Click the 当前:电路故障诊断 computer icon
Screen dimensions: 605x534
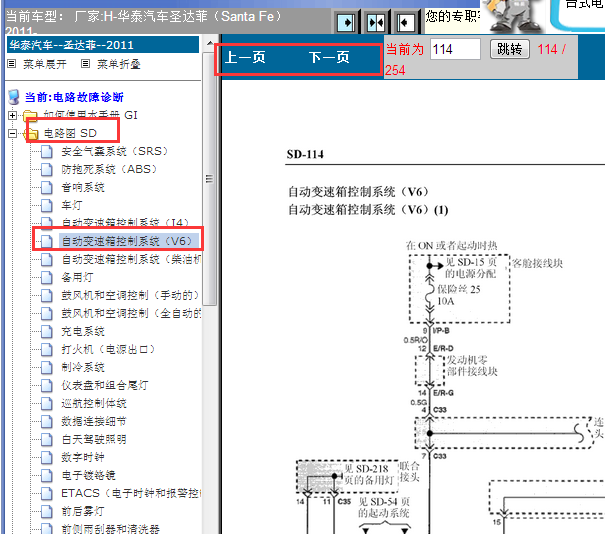click(14, 97)
